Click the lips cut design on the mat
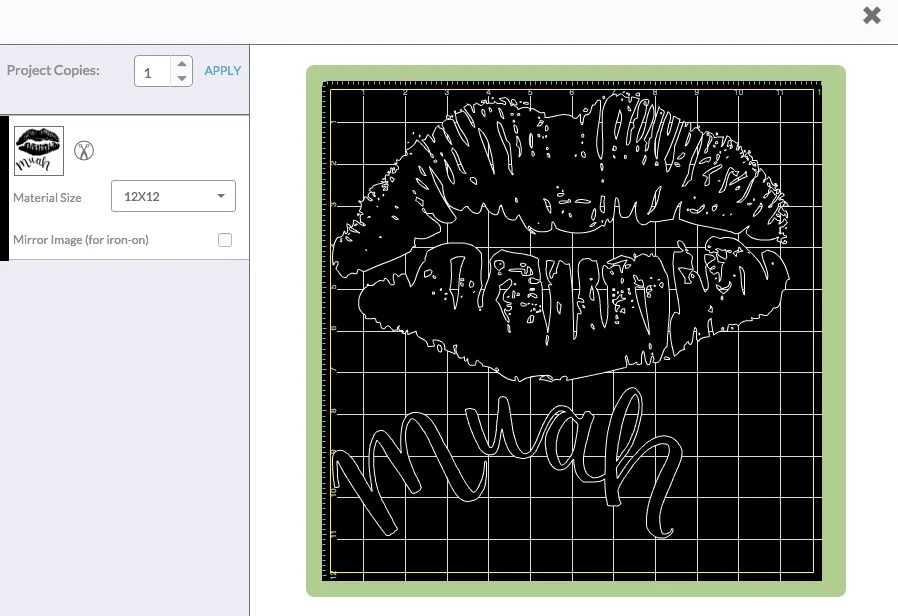 click(561, 236)
